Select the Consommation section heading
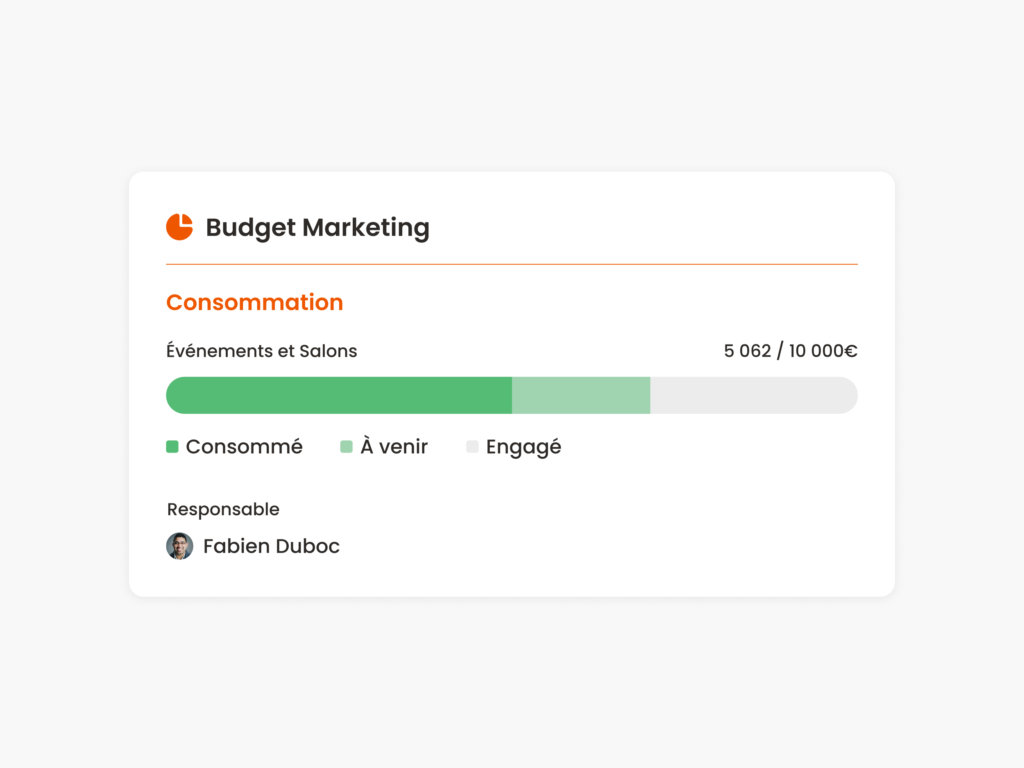 [x=254, y=302]
